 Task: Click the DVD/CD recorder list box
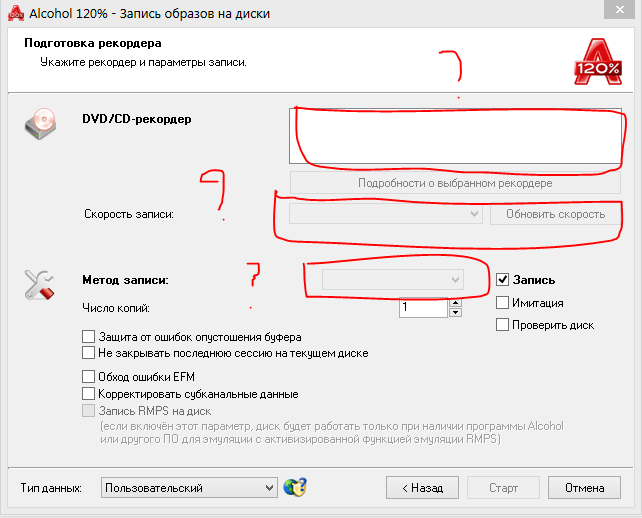455,136
